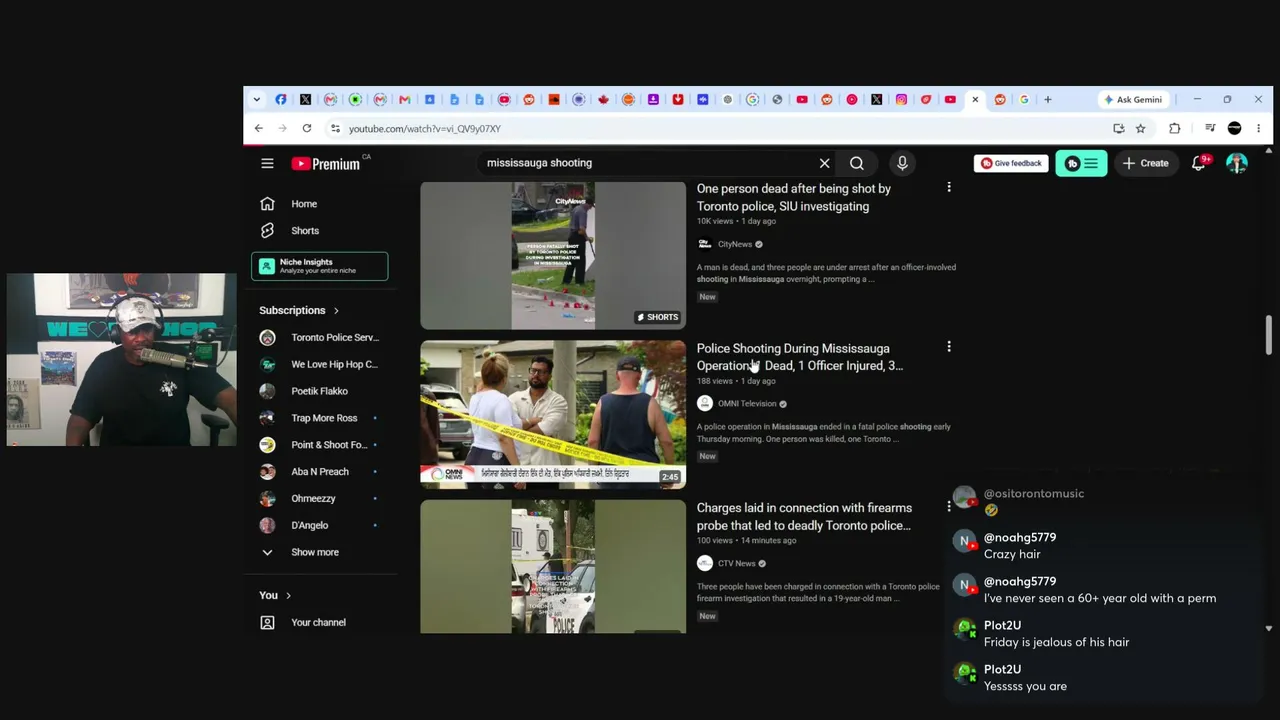Close the active YouTube tab

975,100
